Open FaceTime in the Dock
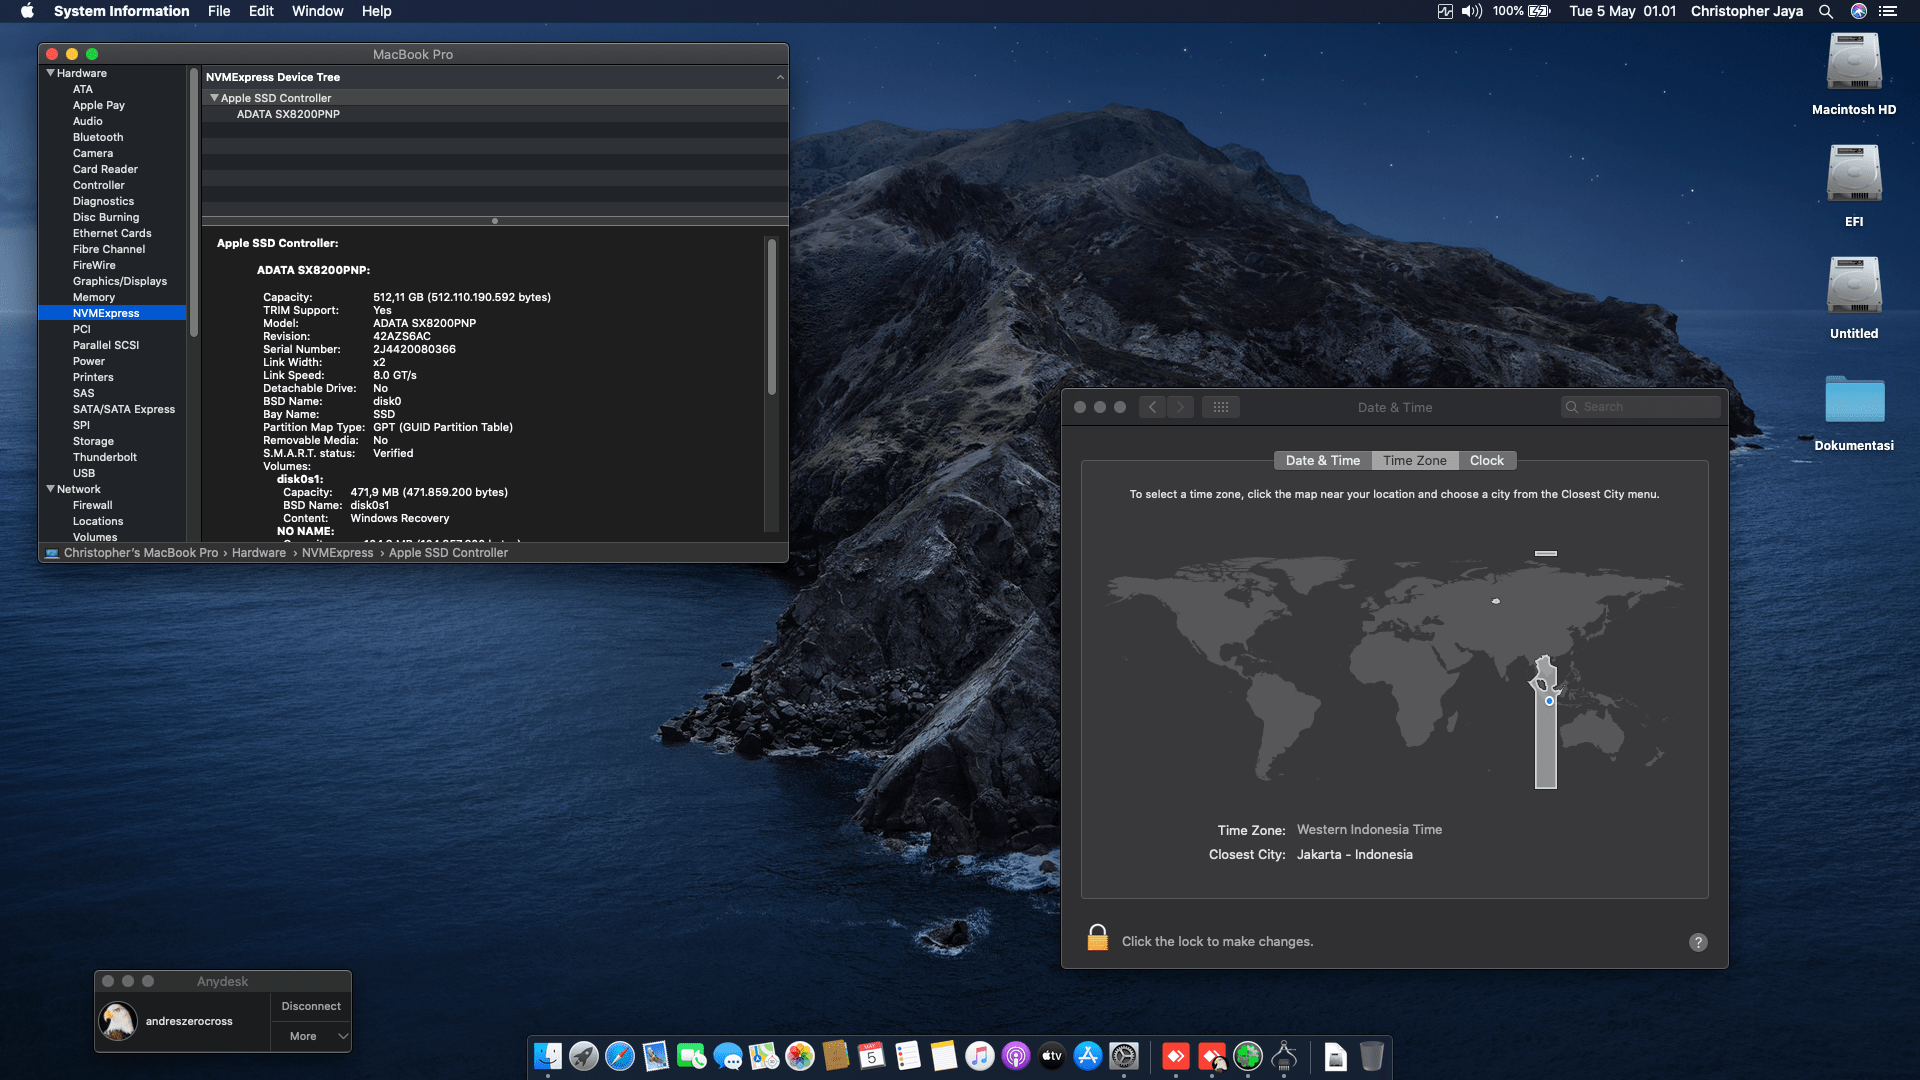Image resolution: width=1920 pixels, height=1080 pixels. [x=692, y=1056]
